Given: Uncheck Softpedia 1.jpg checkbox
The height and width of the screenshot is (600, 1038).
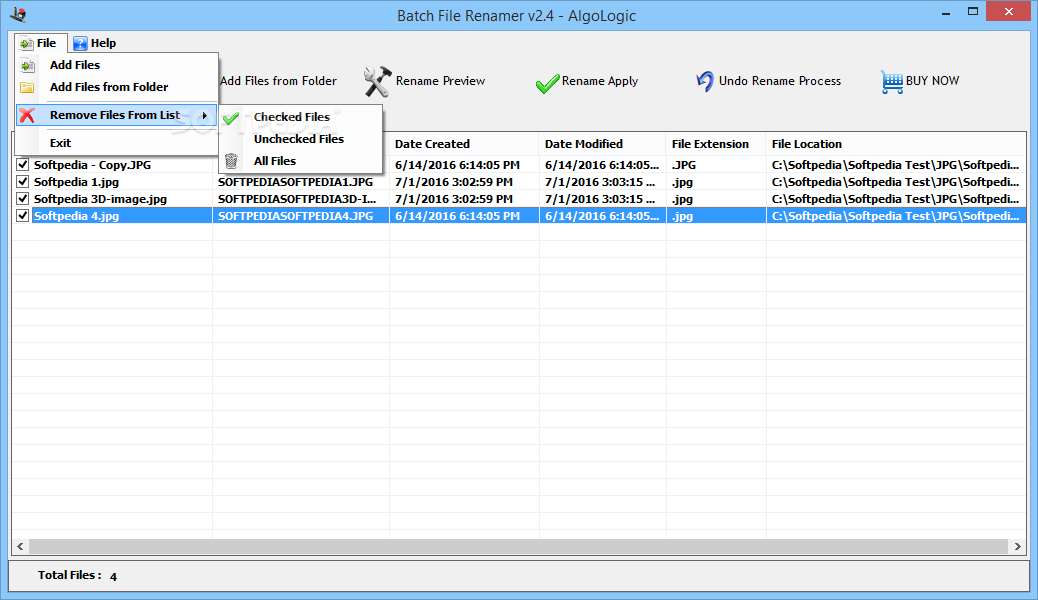Looking at the screenshot, I should (23, 181).
